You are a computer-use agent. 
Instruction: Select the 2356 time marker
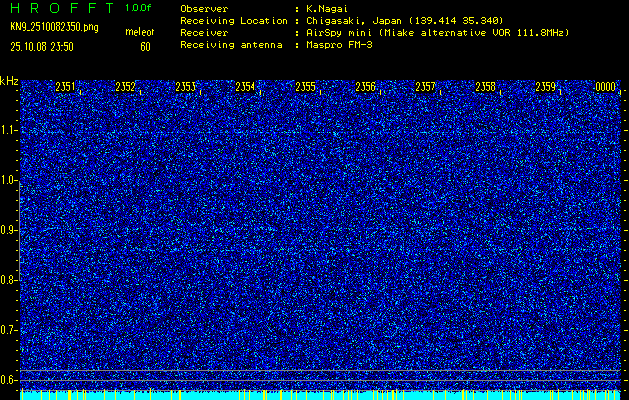(x=366, y=88)
